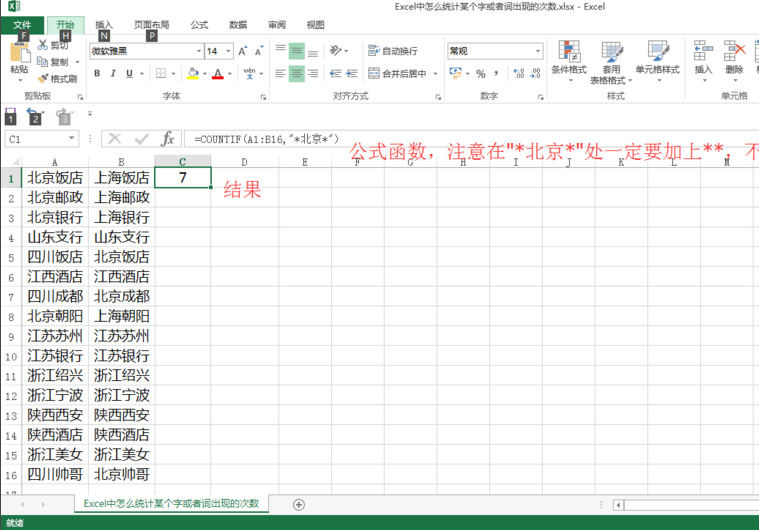The image size is (759, 530).
Task: Click the phonetic guide (wén) icon
Action: pos(249,74)
